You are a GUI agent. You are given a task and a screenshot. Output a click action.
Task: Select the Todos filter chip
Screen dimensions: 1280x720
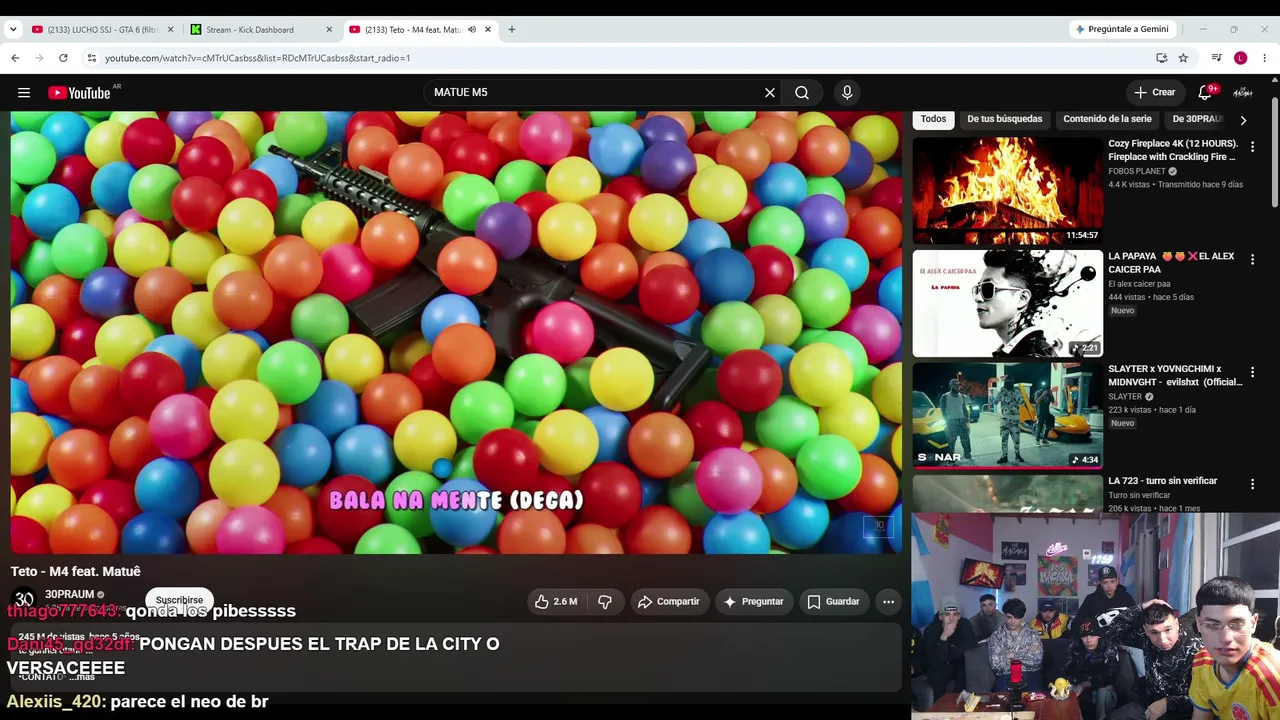coord(933,119)
